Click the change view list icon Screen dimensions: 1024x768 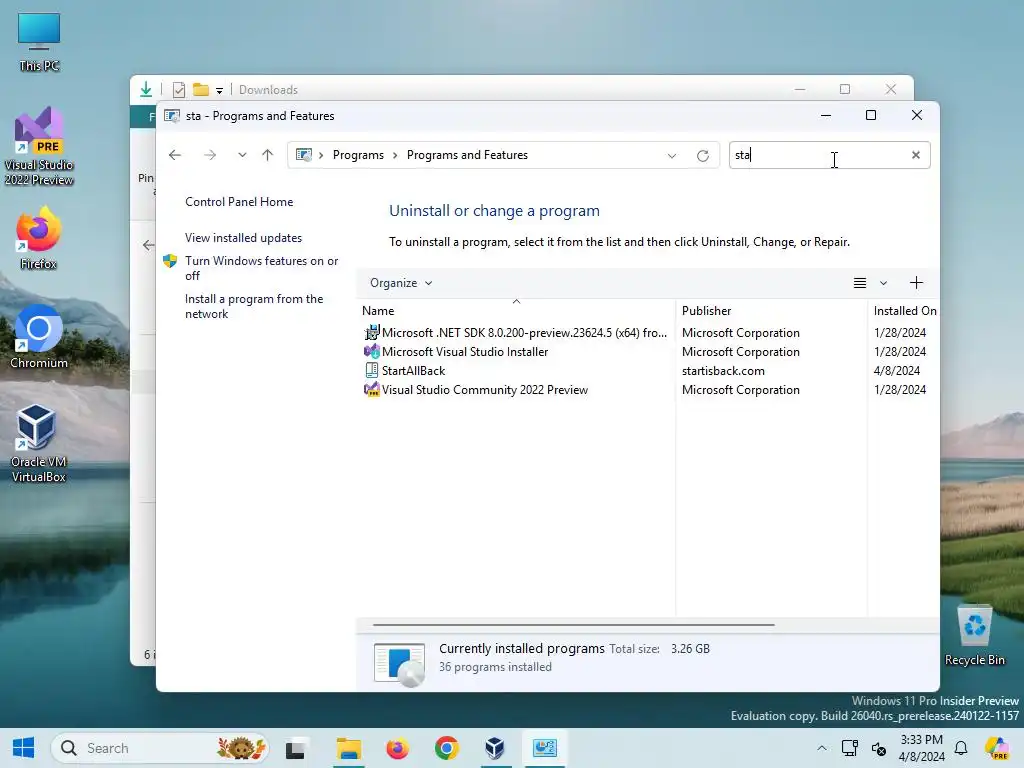pos(859,283)
